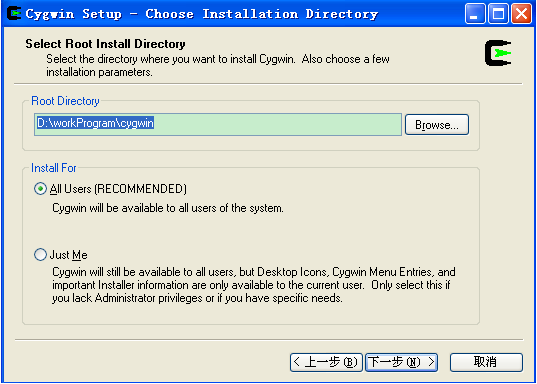Click the 'Install For' group label
The image size is (537, 384).
pyautogui.click(x=54, y=168)
